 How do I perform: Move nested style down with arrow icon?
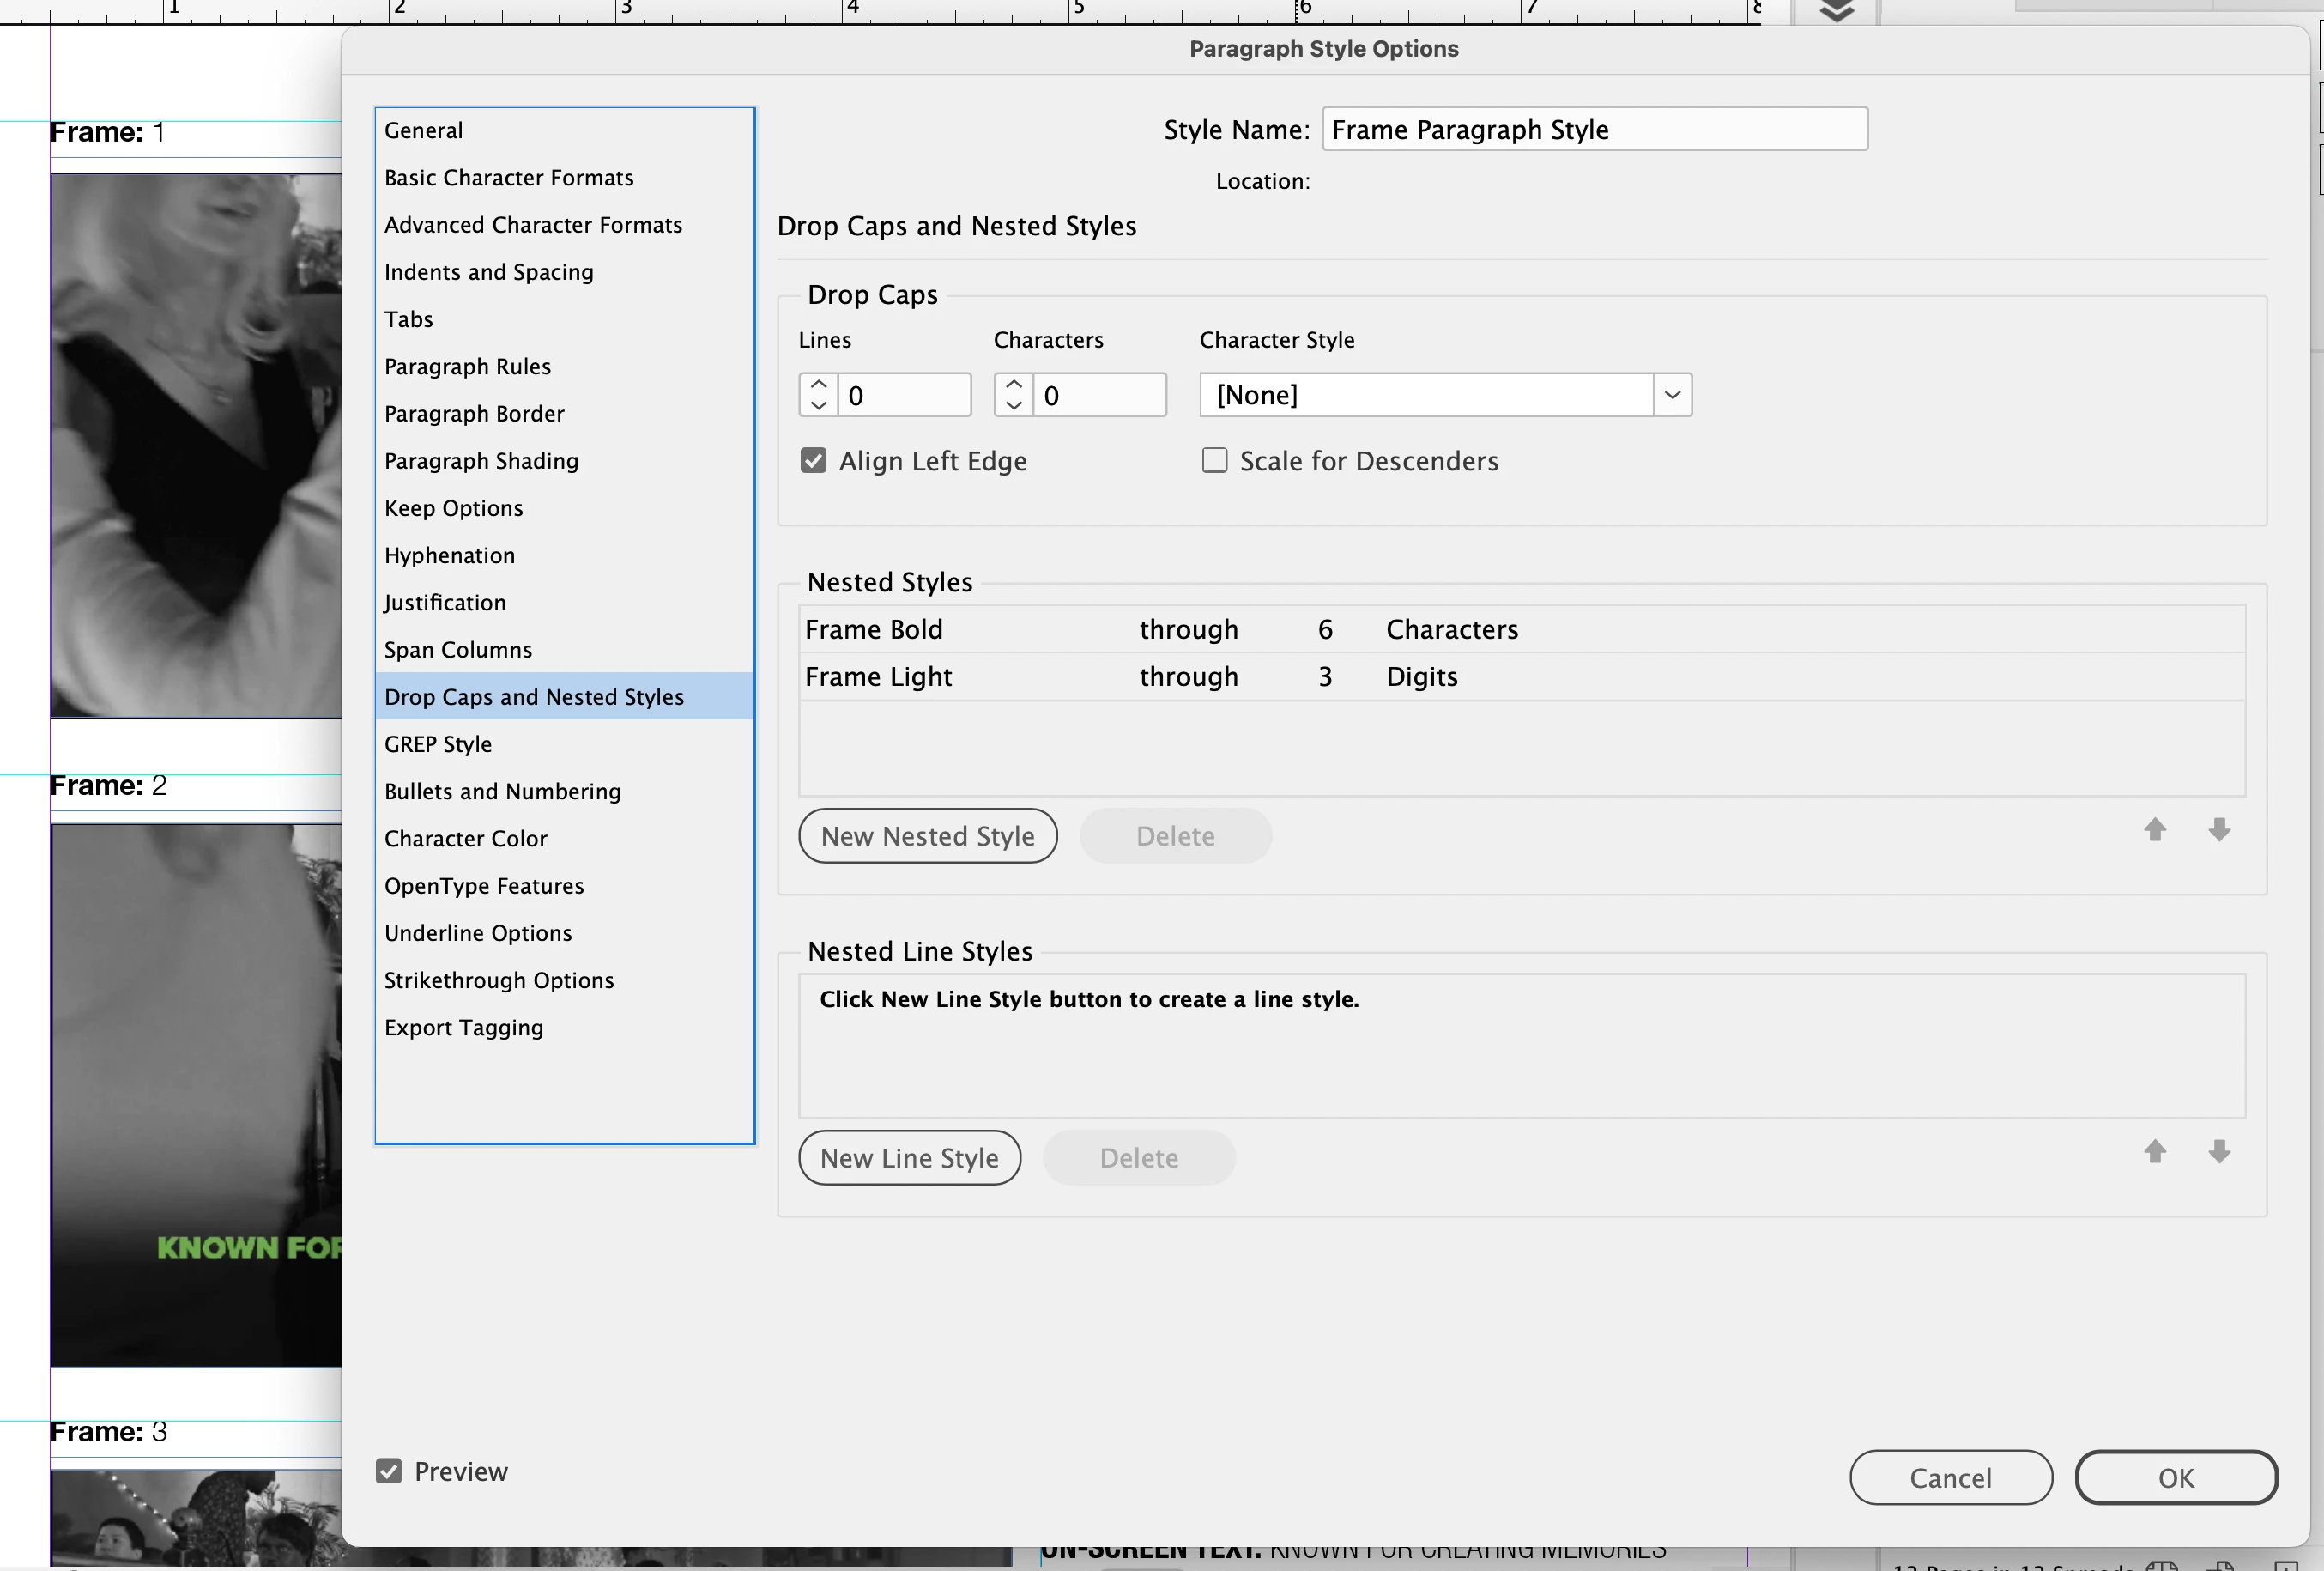point(2219,829)
